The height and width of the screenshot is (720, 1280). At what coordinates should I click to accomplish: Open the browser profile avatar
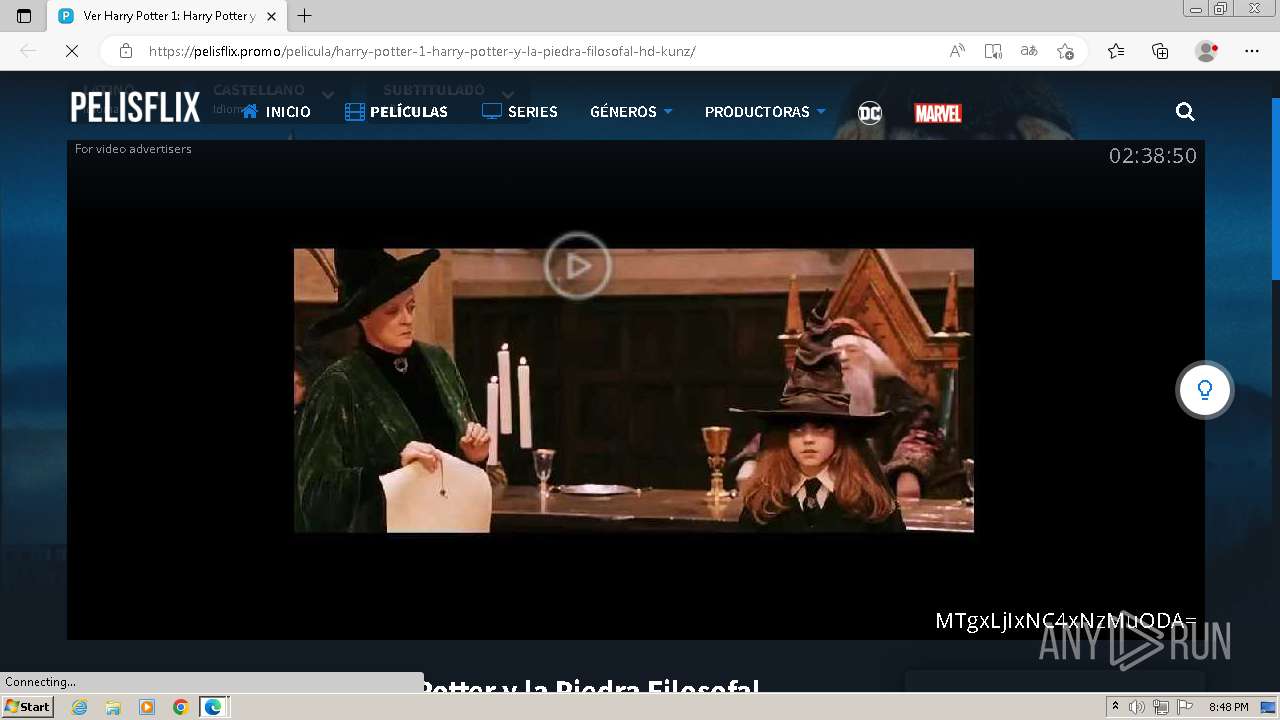(1207, 51)
